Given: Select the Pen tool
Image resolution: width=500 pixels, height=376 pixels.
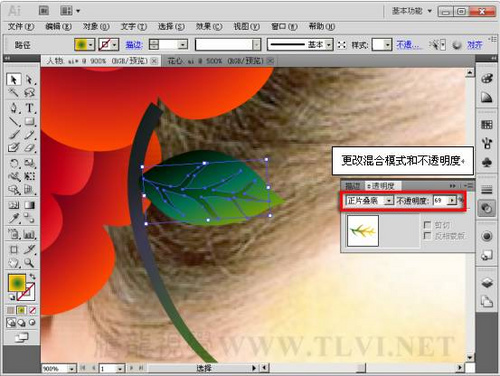Looking at the screenshot, I should tap(14, 108).
